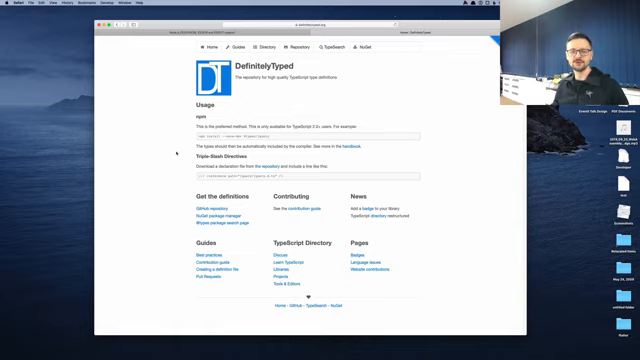This screenshot has width=640, height=360.
Task: Reload the page with refresh icon
Action: (x=395, y=25)
